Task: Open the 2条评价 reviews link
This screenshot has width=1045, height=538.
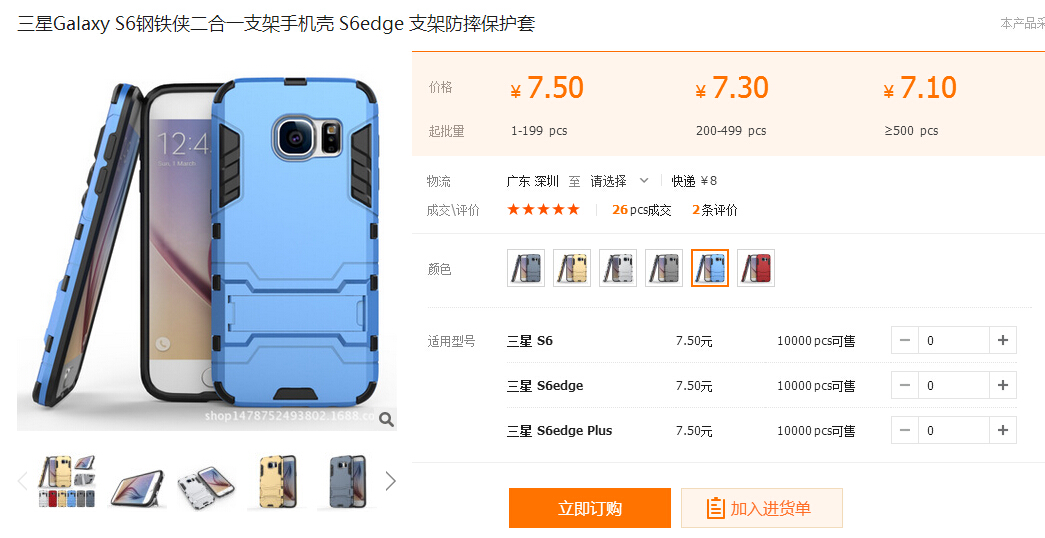Action: tap(714, 210)
